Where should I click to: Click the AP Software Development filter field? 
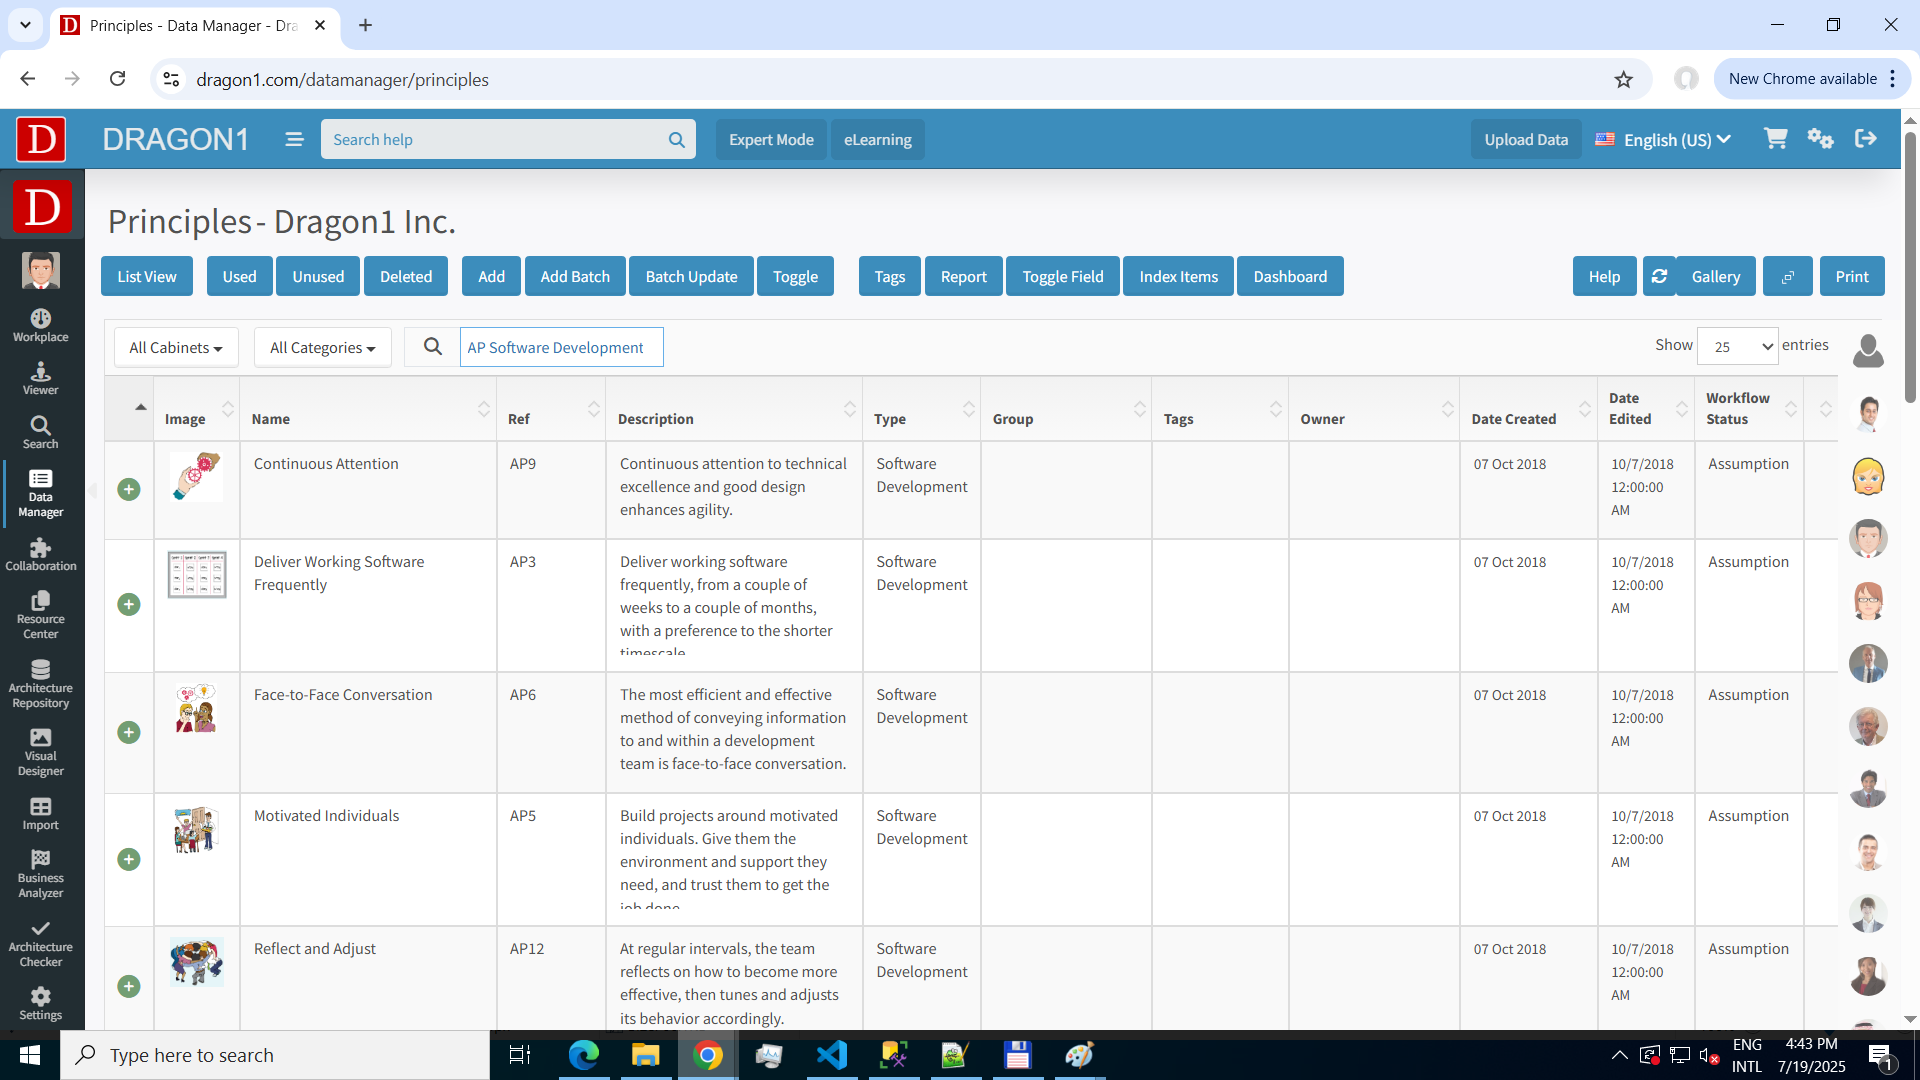561,347
